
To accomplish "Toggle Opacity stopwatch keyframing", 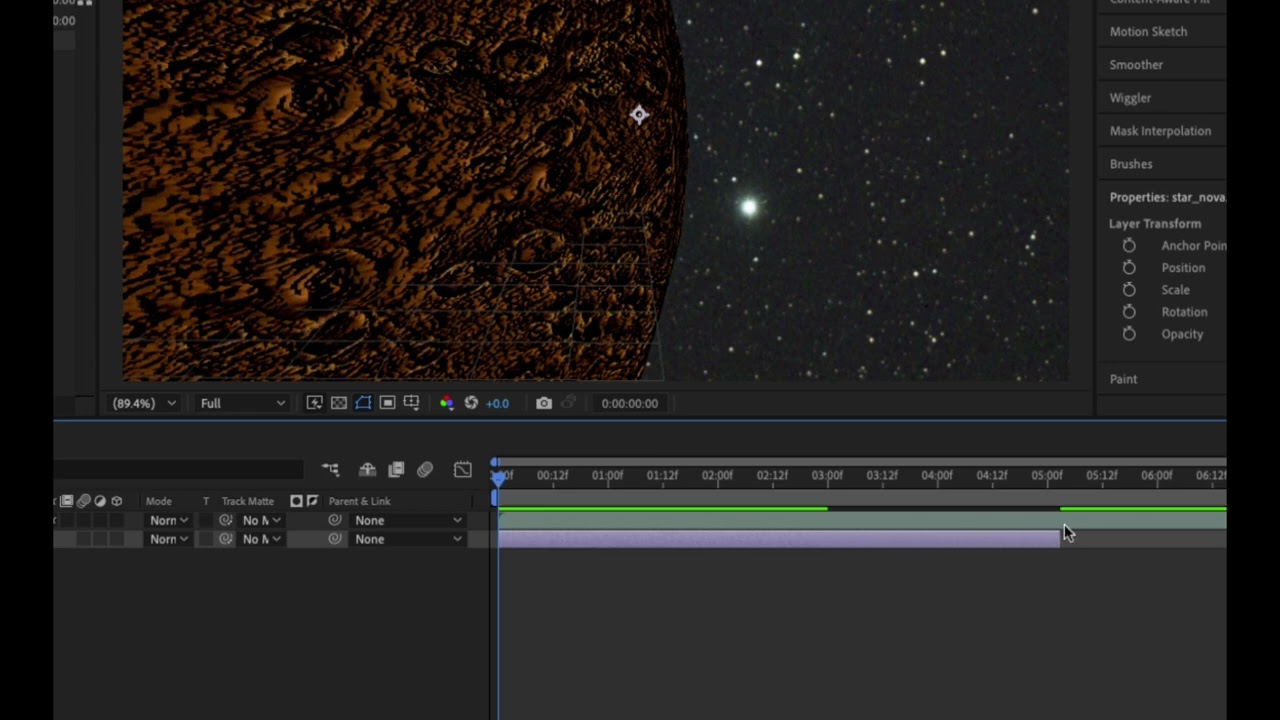I will (x=1129, y=334).
